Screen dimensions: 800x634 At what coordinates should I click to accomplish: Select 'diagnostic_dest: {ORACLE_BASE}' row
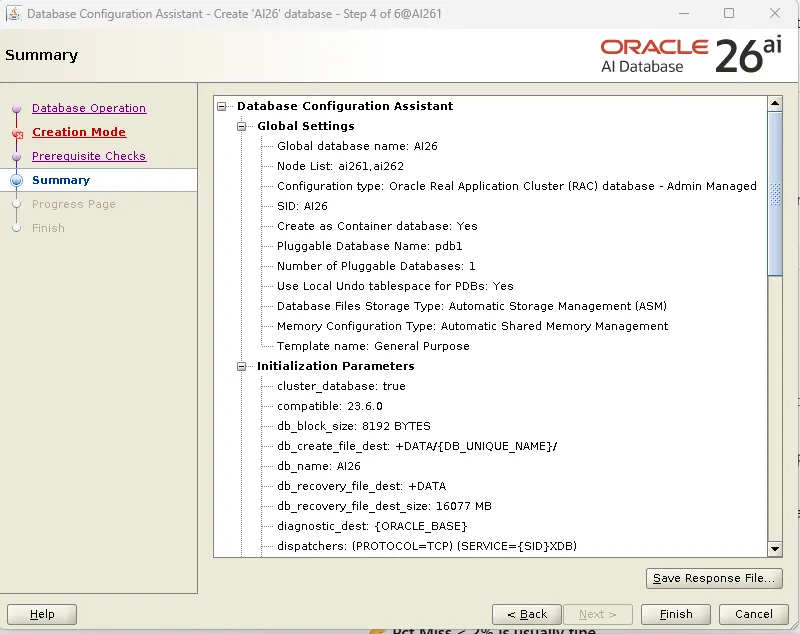point(372,526)
